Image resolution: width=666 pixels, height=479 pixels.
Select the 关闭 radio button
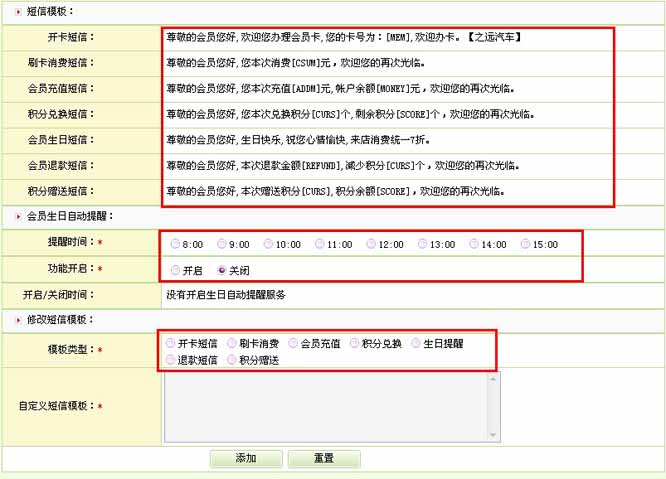click(x=222, y=270)
